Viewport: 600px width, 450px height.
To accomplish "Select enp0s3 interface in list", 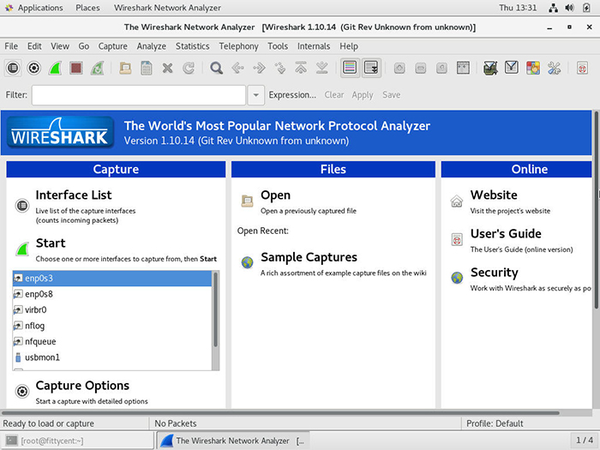I will tap(112, 278).
